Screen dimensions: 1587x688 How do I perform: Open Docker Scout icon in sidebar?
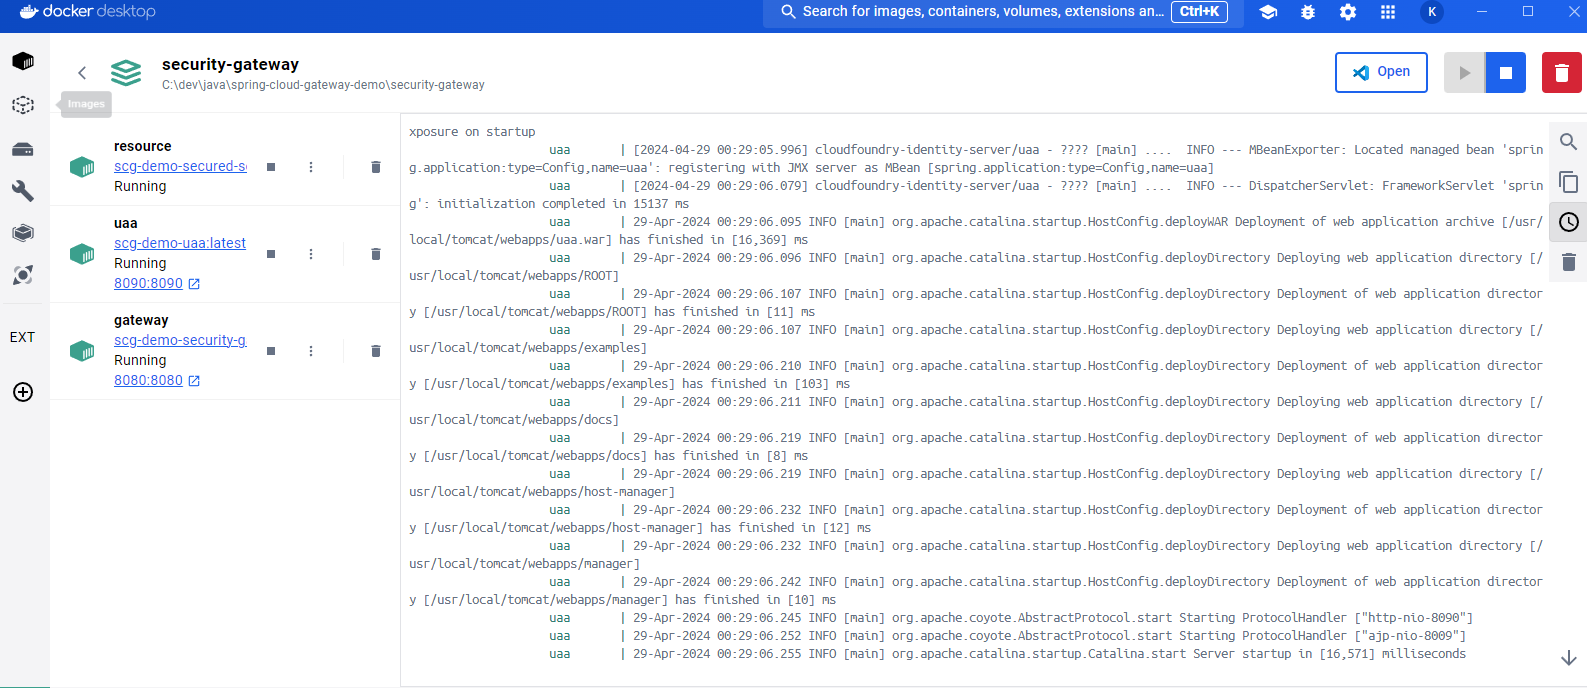point(23,275)
